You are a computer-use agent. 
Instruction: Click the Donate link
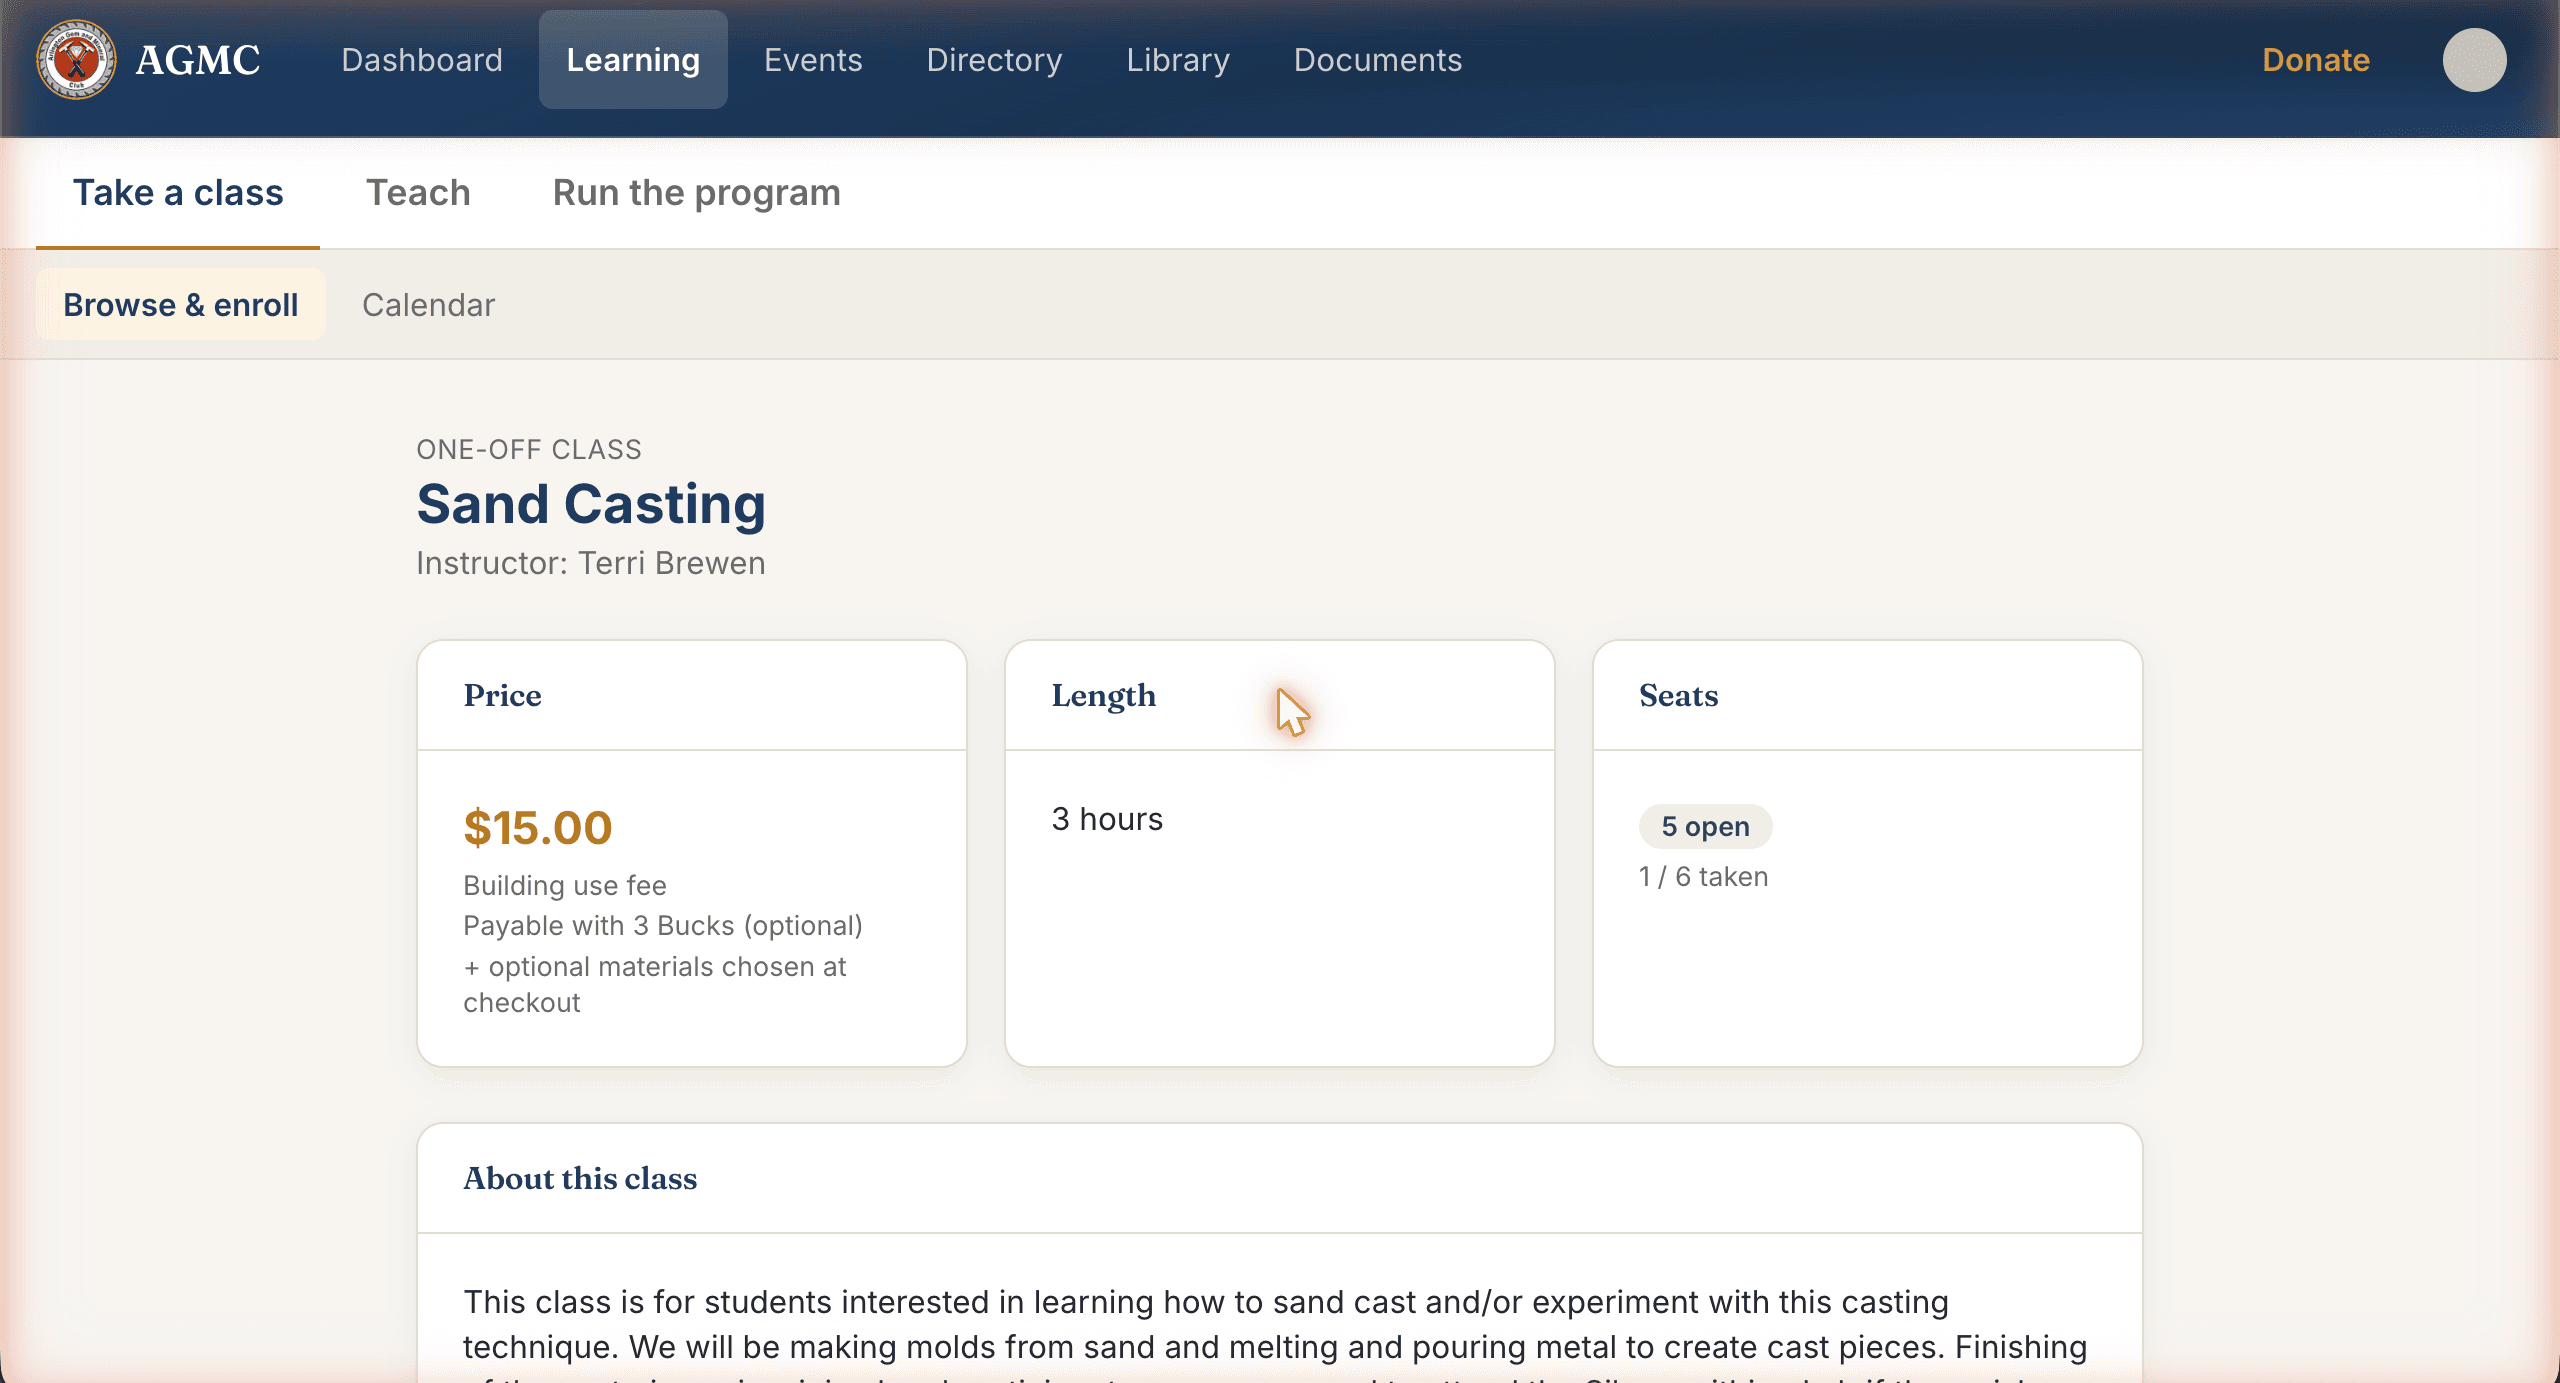(2316, 60)
